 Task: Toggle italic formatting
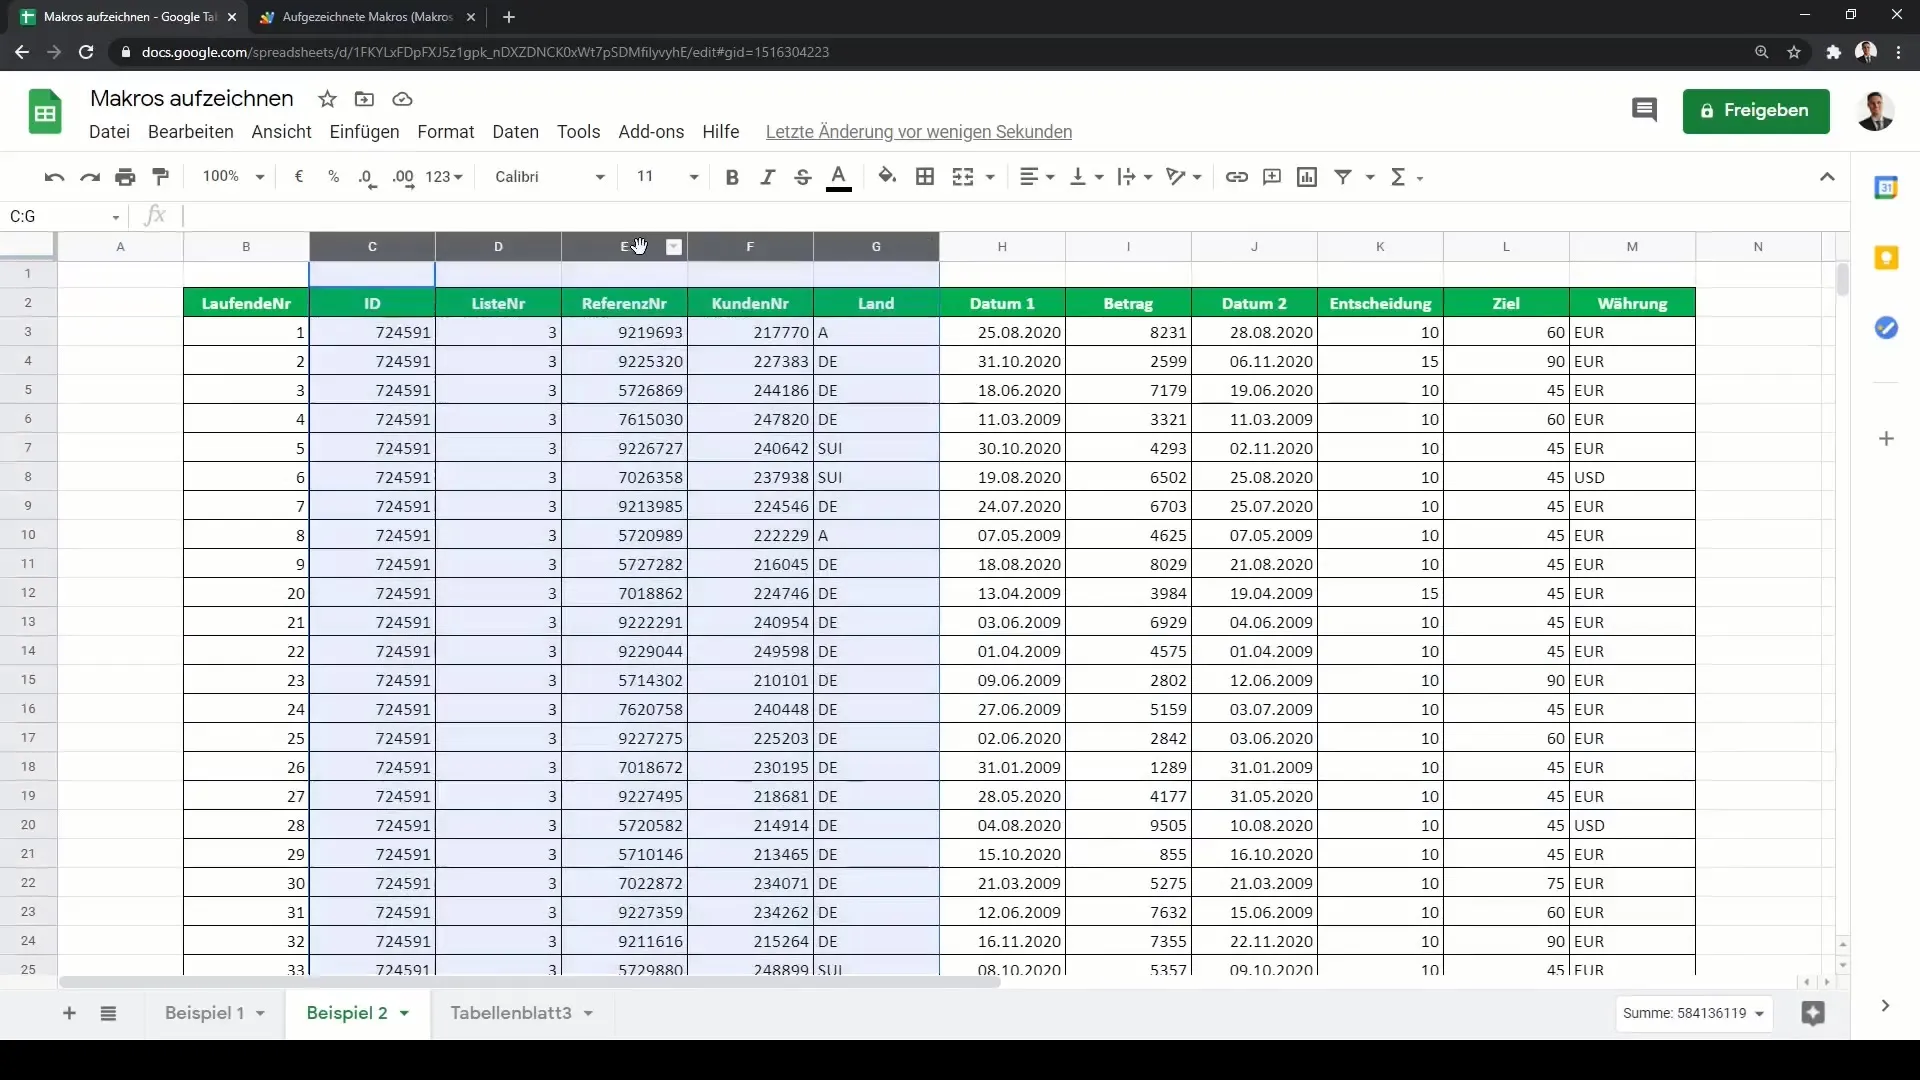pyautogui.click(x=767, y=177)
